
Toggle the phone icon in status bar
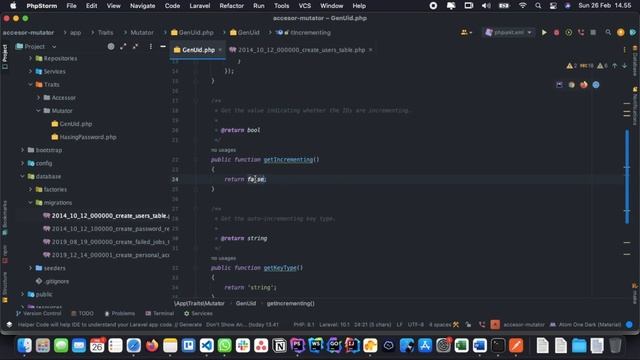tap(482, 324)
